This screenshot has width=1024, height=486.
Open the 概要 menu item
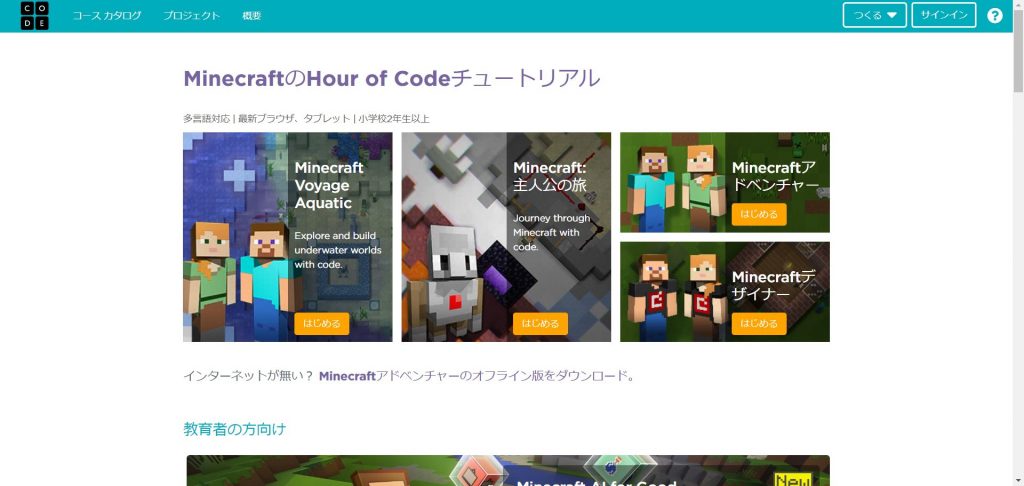251,16
